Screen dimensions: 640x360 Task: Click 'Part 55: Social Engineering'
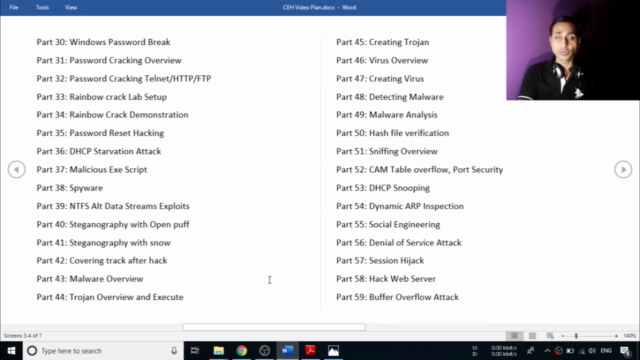388,224
